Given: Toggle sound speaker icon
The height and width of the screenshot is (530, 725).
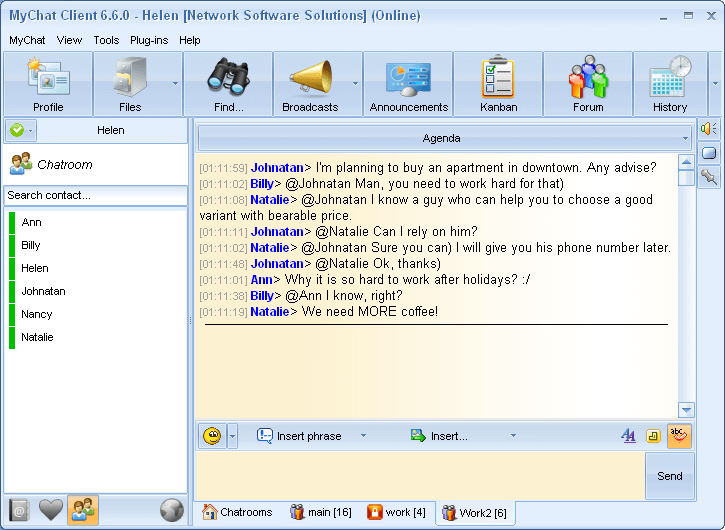Looking at the screenshot, I should point(708,129).
